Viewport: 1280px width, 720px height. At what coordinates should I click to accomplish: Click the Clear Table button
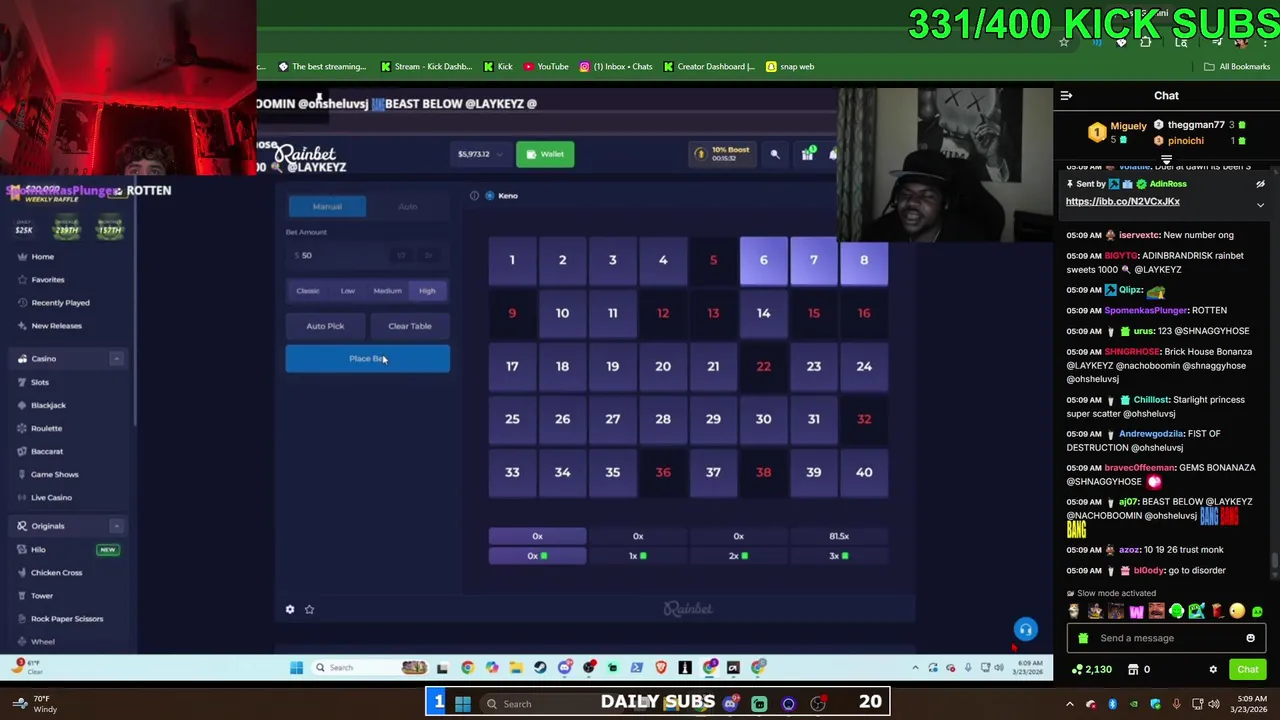[410, 326]
